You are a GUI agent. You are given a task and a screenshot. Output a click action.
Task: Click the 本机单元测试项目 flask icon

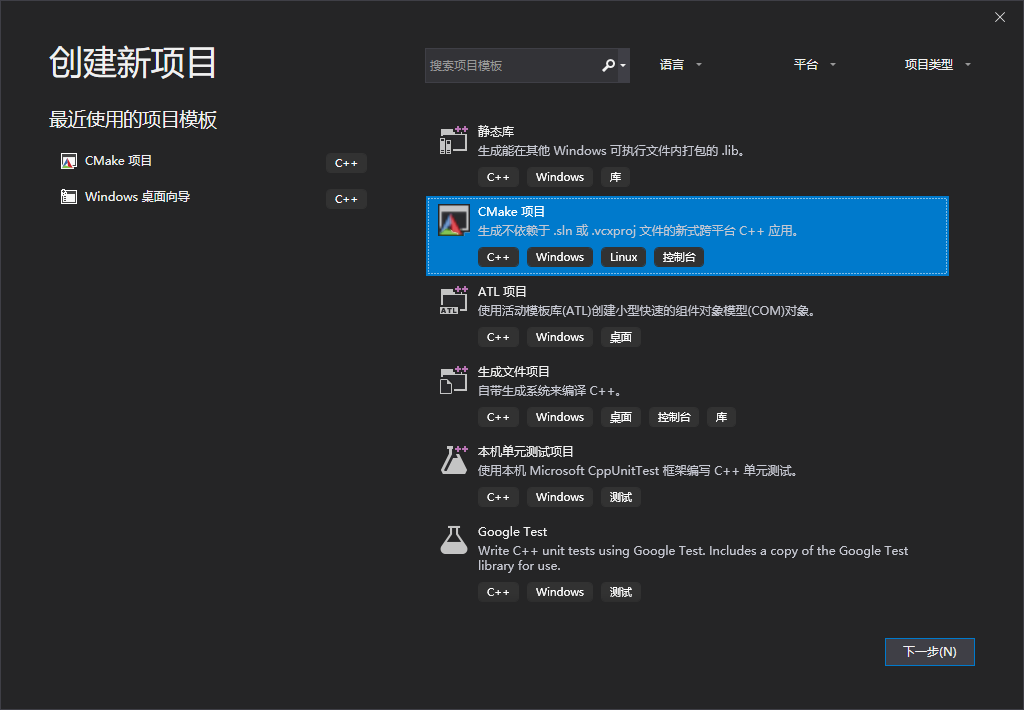pyautogui.click(x=453, y=460)
